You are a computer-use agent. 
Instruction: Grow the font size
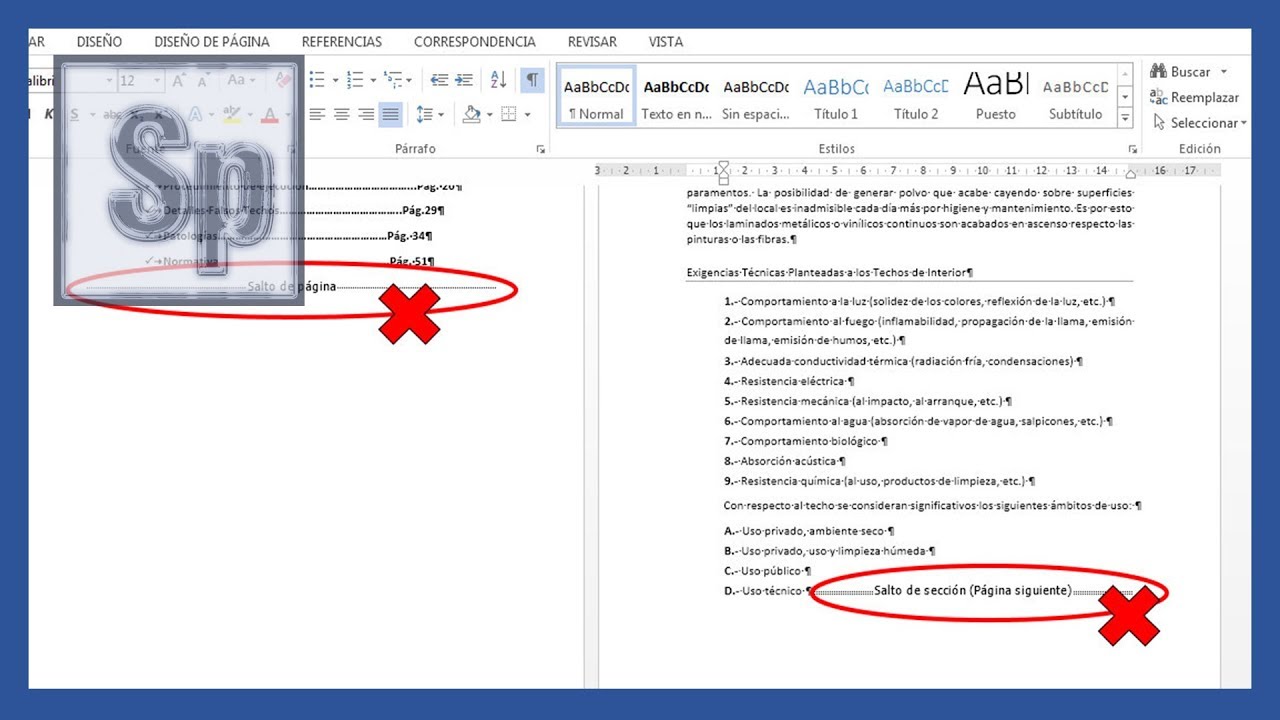[178, 80]
